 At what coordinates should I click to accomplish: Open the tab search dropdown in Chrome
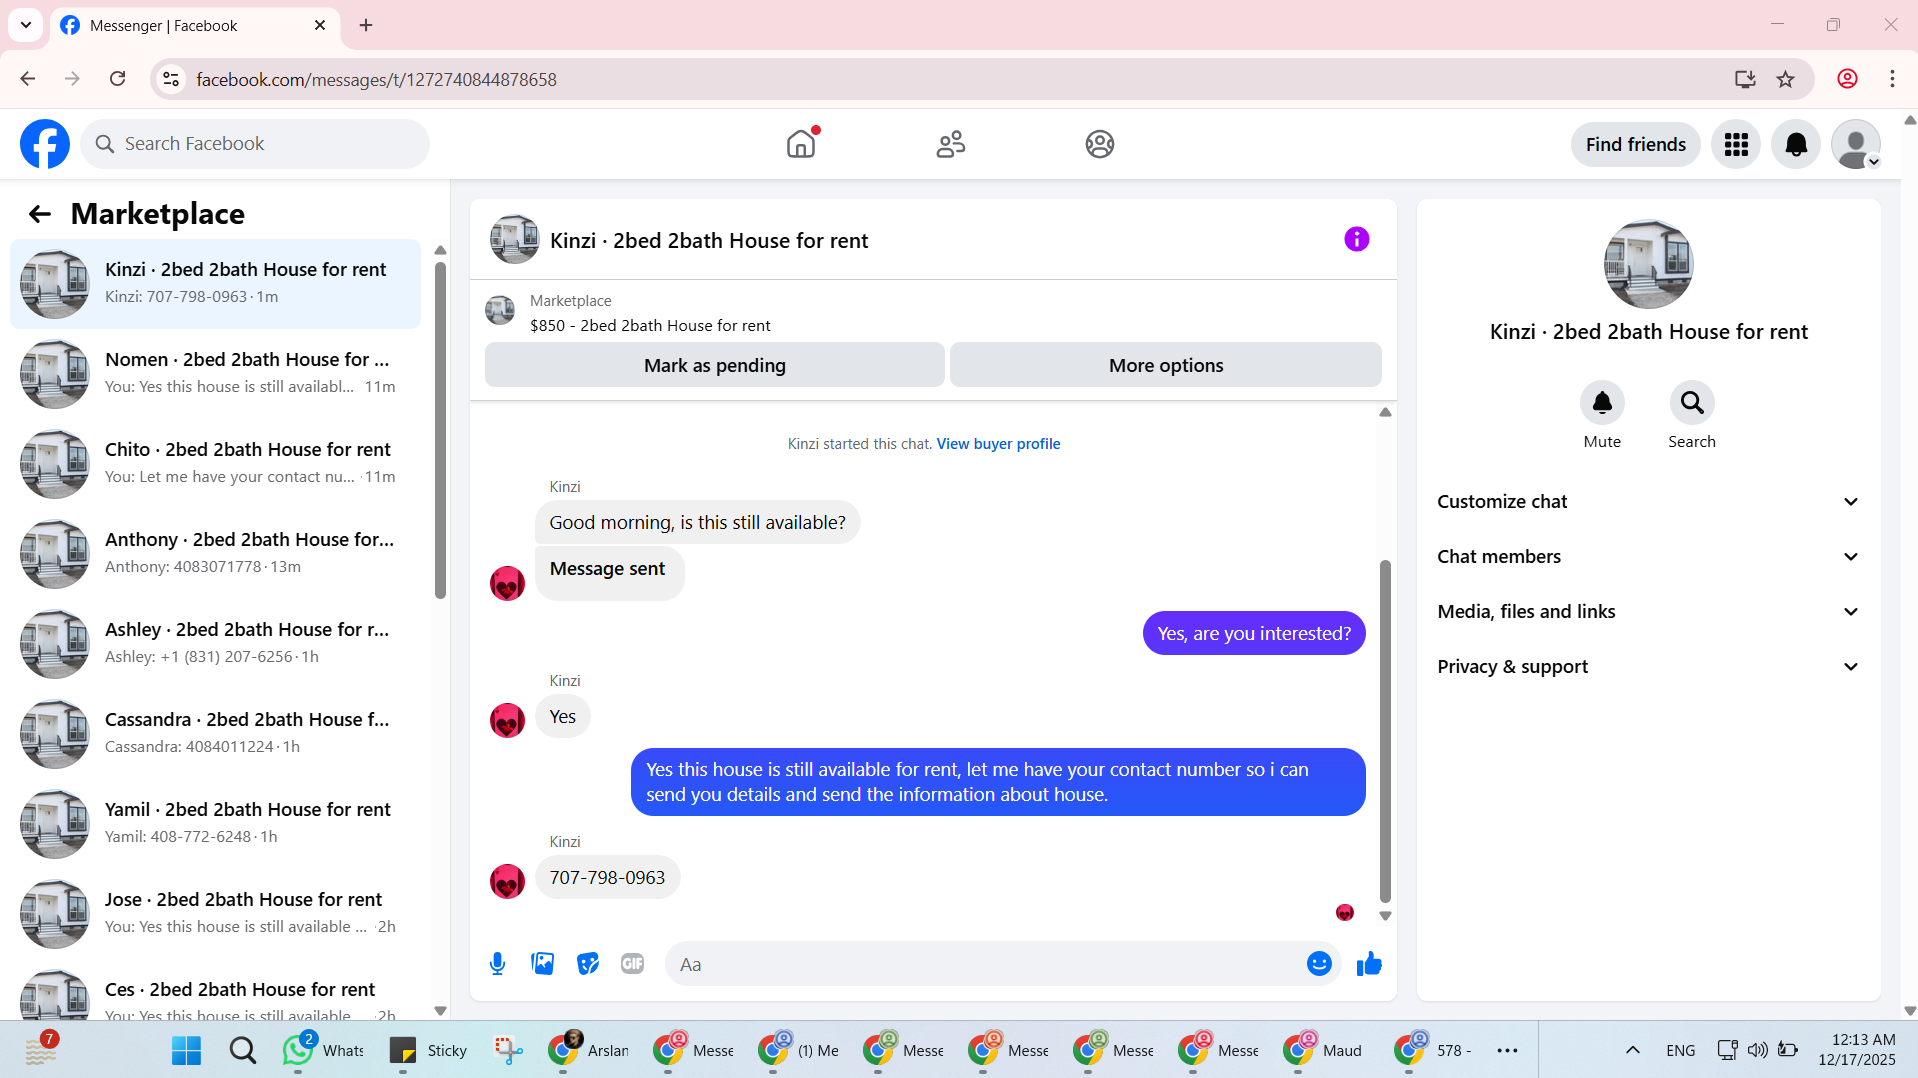click(26, 25)
